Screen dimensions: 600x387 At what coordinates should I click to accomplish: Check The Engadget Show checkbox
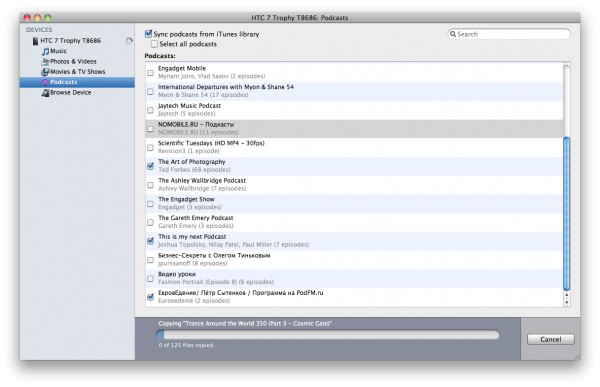150,204
